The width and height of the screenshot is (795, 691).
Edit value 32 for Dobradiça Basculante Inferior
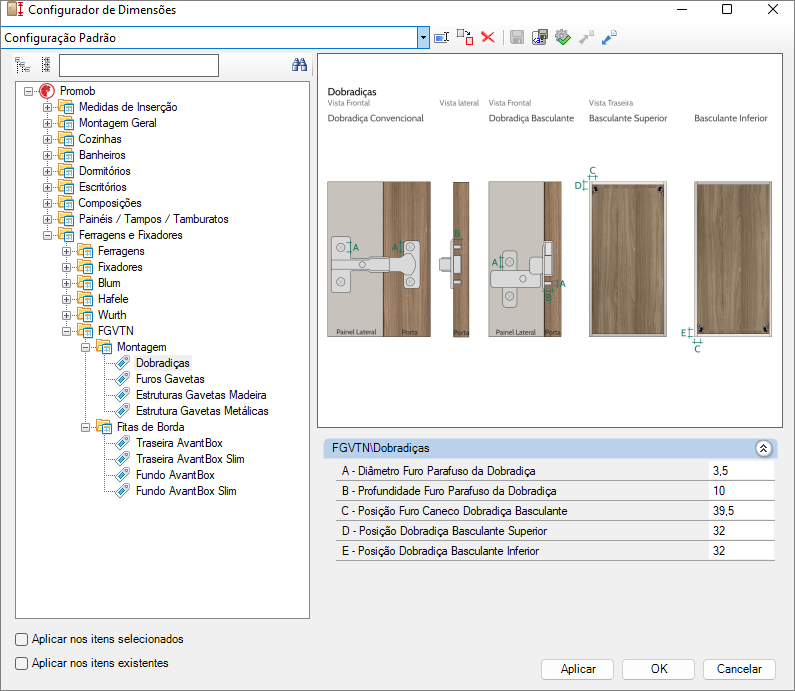(x=741, y=551)
